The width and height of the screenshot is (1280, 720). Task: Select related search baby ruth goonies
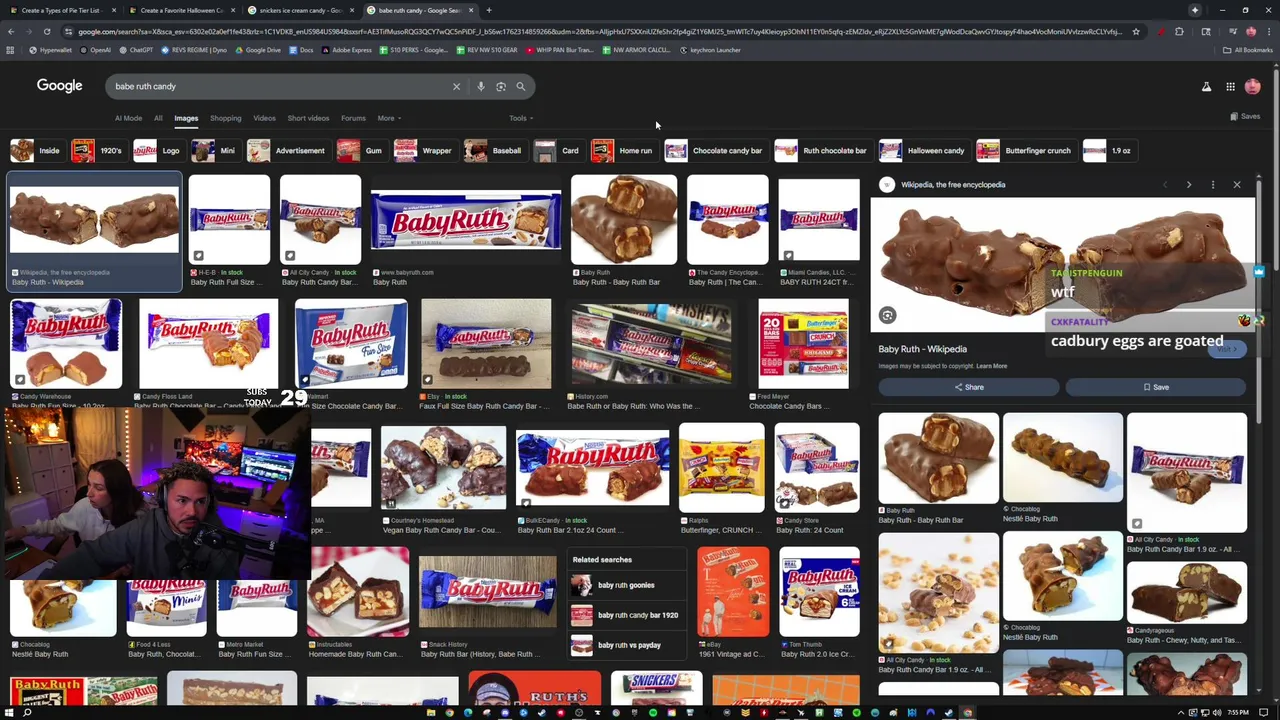point(626,585)
